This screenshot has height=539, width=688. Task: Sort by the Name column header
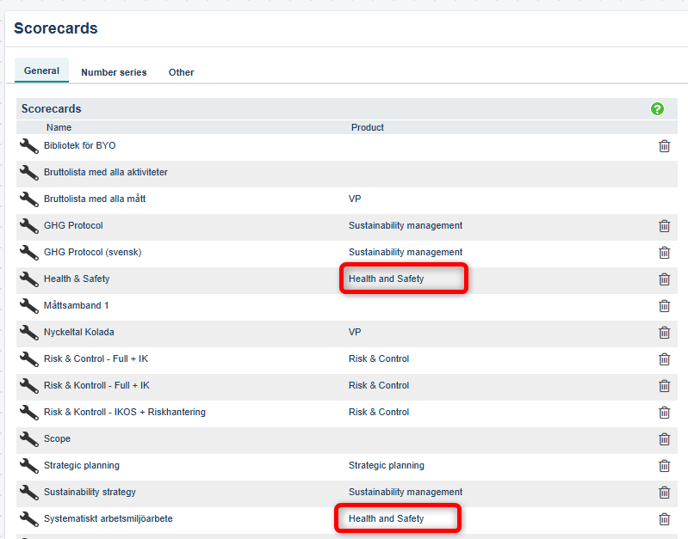click(x=59, y=127)
